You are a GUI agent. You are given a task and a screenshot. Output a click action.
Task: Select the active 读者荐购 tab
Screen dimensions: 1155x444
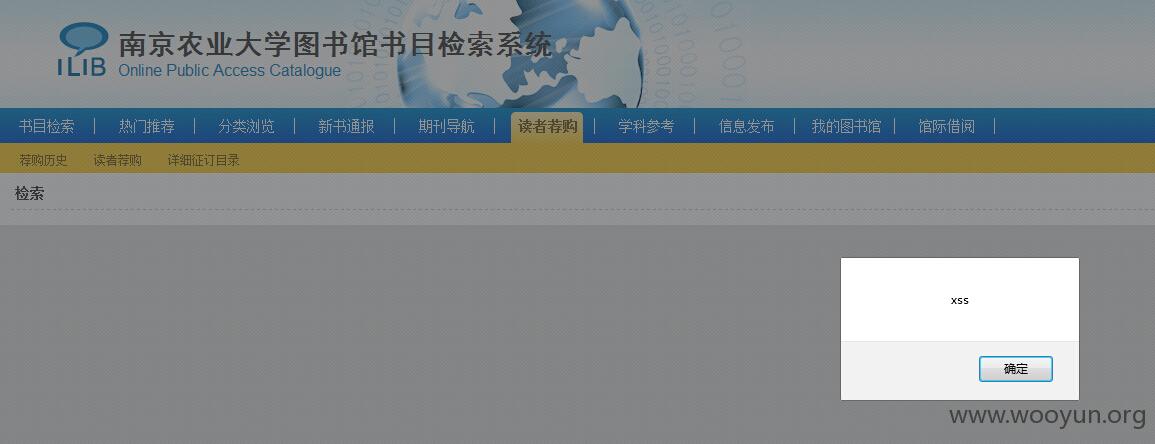click(x=547, y=127)
